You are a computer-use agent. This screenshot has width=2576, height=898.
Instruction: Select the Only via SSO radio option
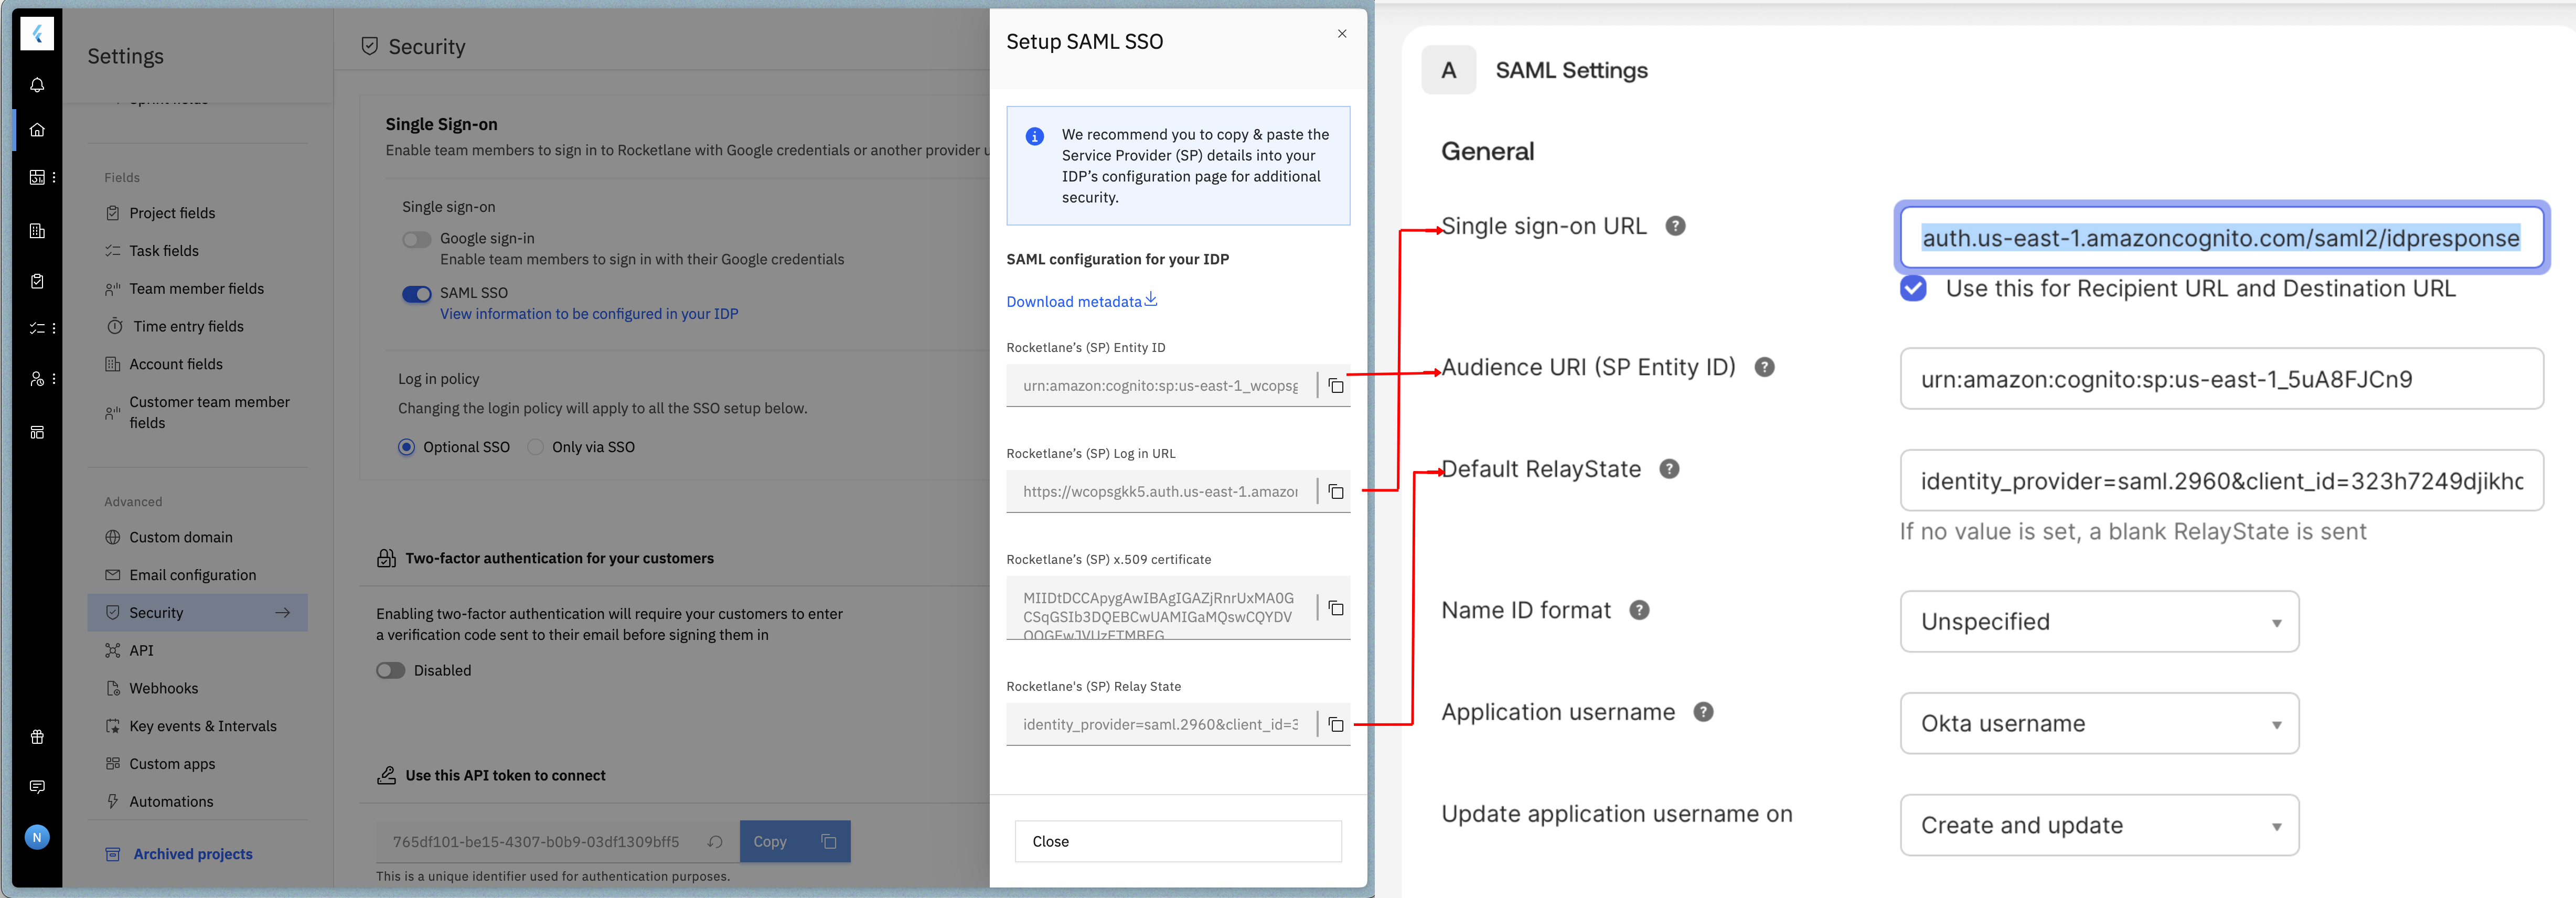click(536, 447)
